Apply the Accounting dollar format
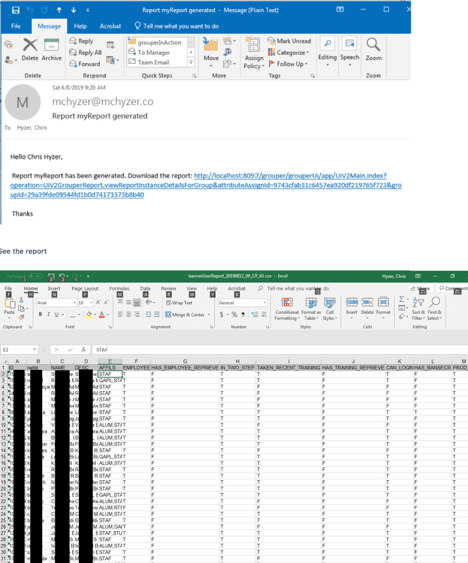468x563 pixels. [x=222, y=315]
